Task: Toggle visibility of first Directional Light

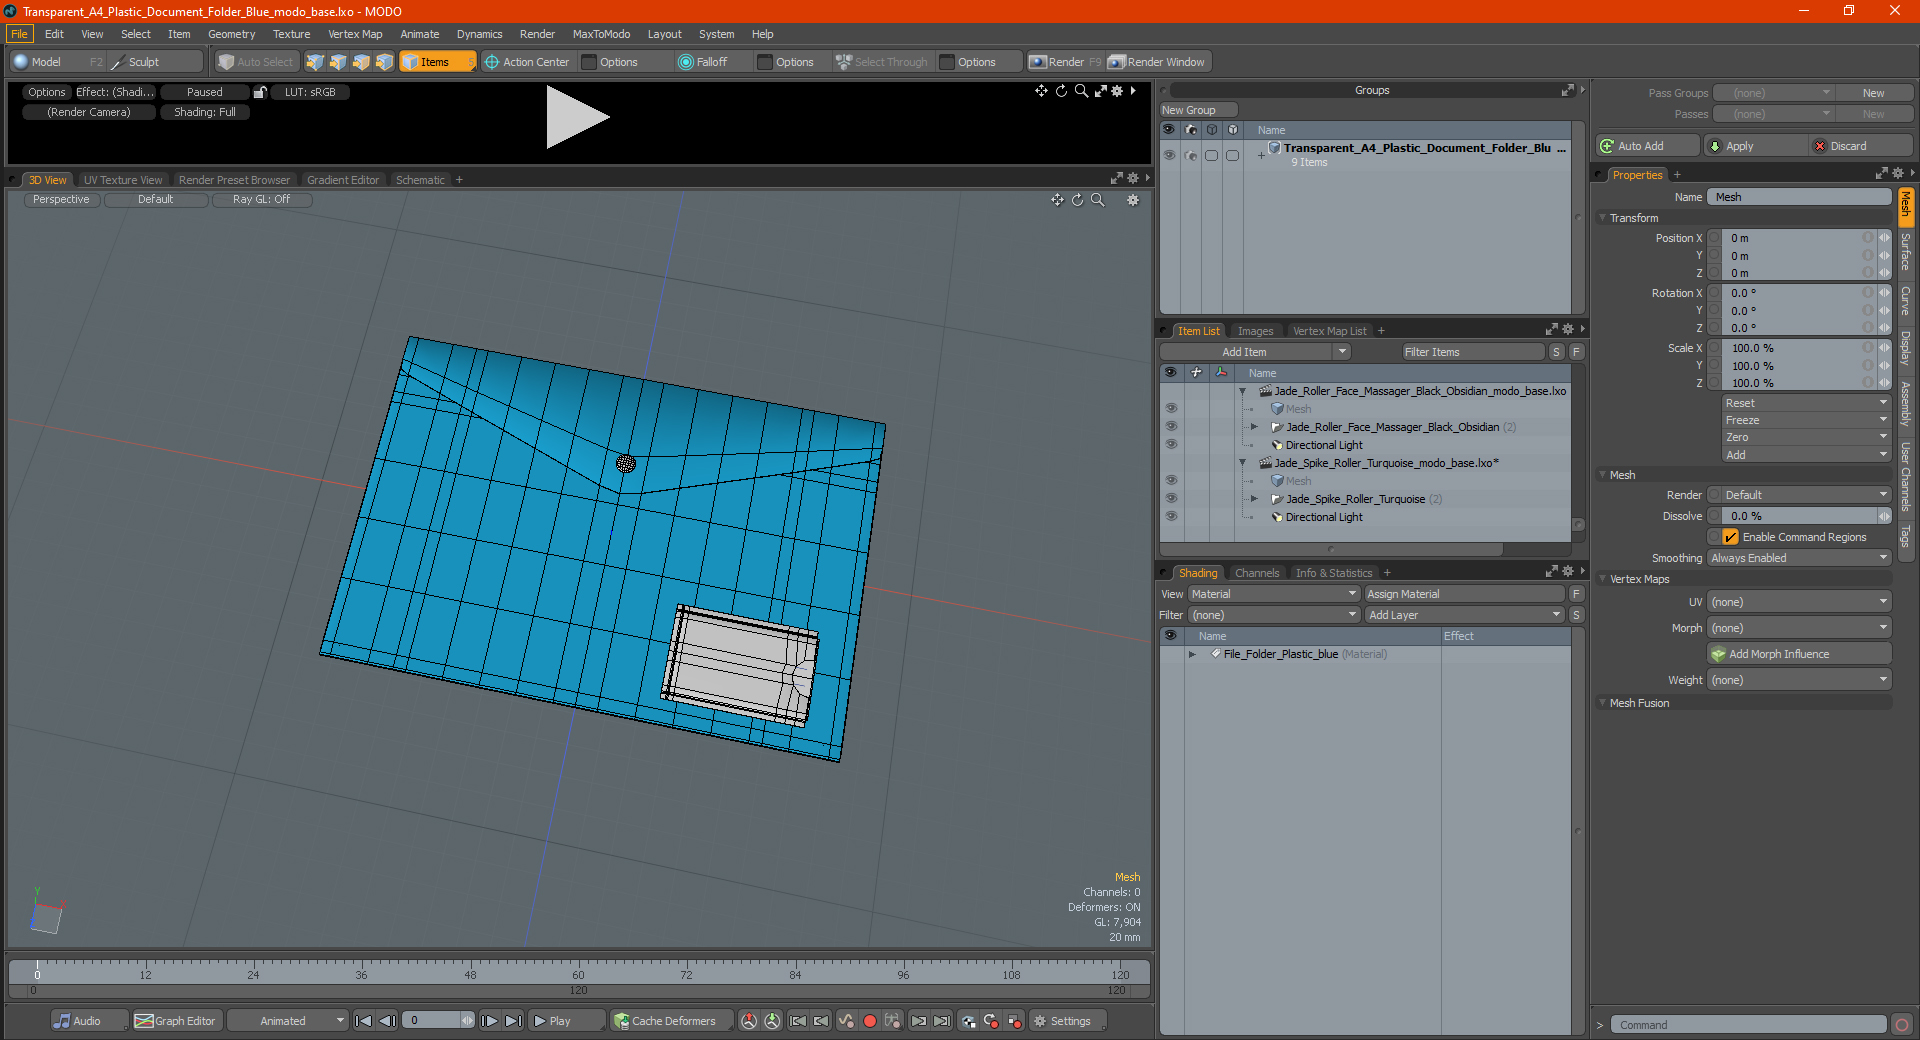Action: 1171,445
